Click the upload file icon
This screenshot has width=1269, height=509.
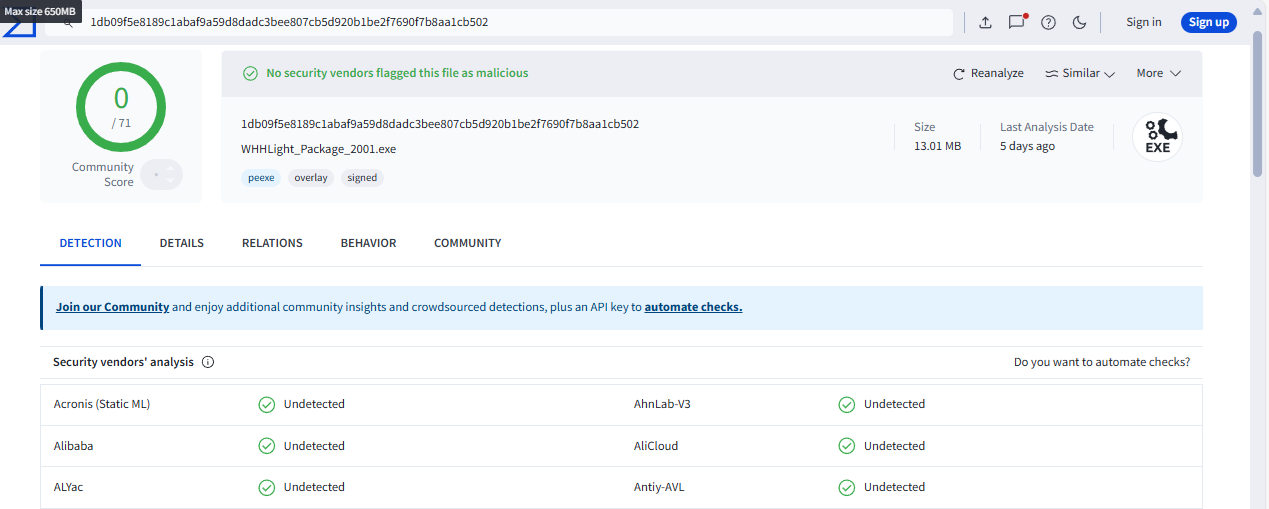(985, 22)
